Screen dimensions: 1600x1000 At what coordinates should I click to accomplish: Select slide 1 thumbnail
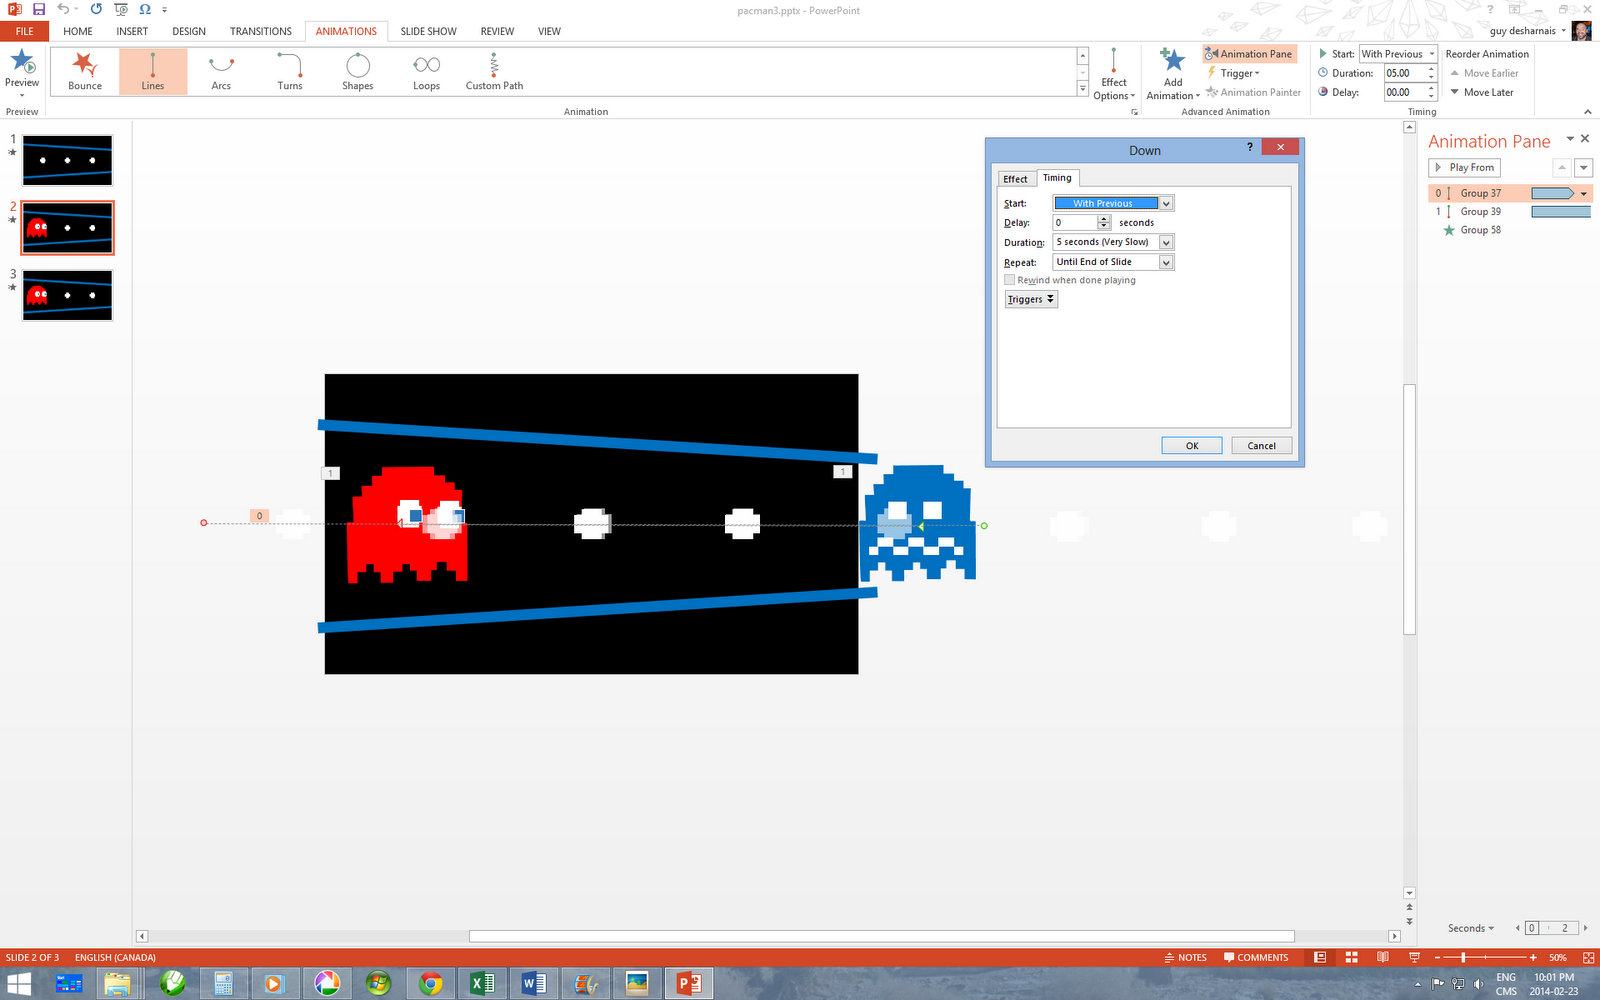[68, 160]
